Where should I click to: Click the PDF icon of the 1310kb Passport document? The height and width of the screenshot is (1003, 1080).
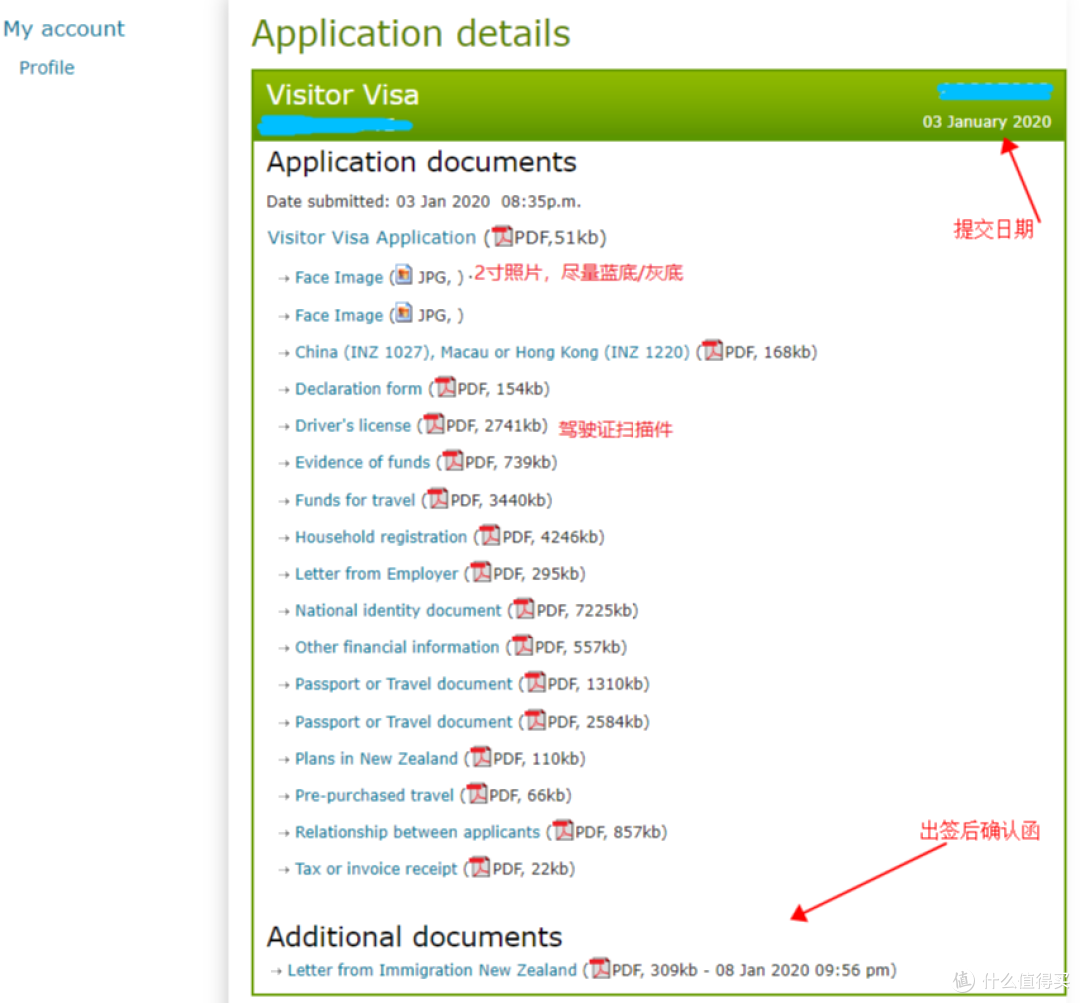click(535, 682)
